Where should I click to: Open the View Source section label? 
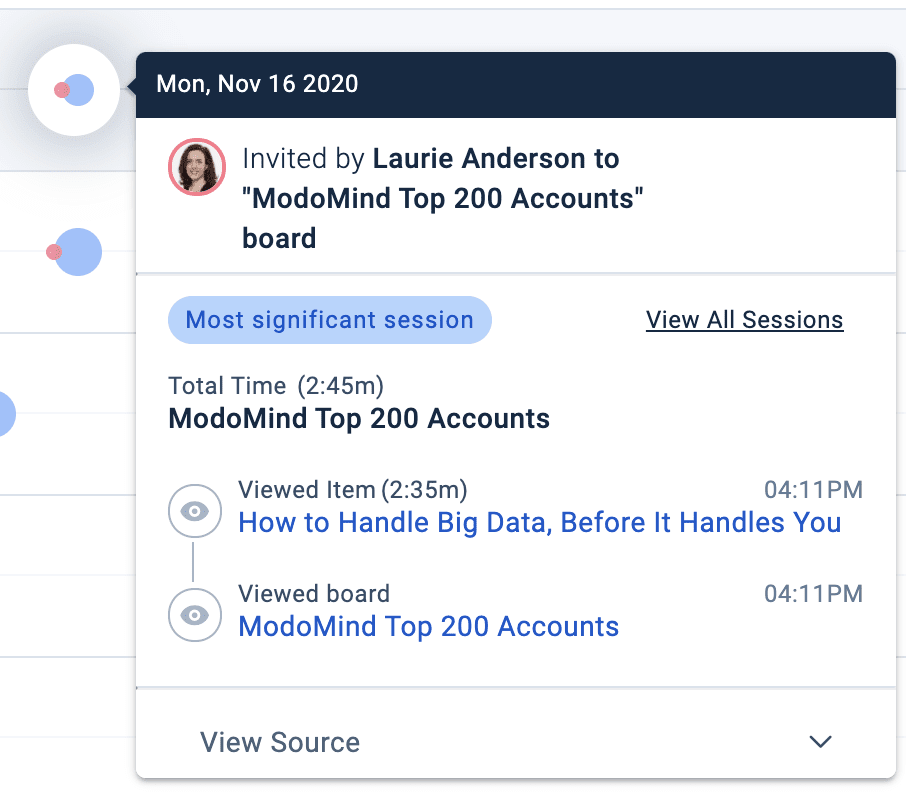click(280, 742)
